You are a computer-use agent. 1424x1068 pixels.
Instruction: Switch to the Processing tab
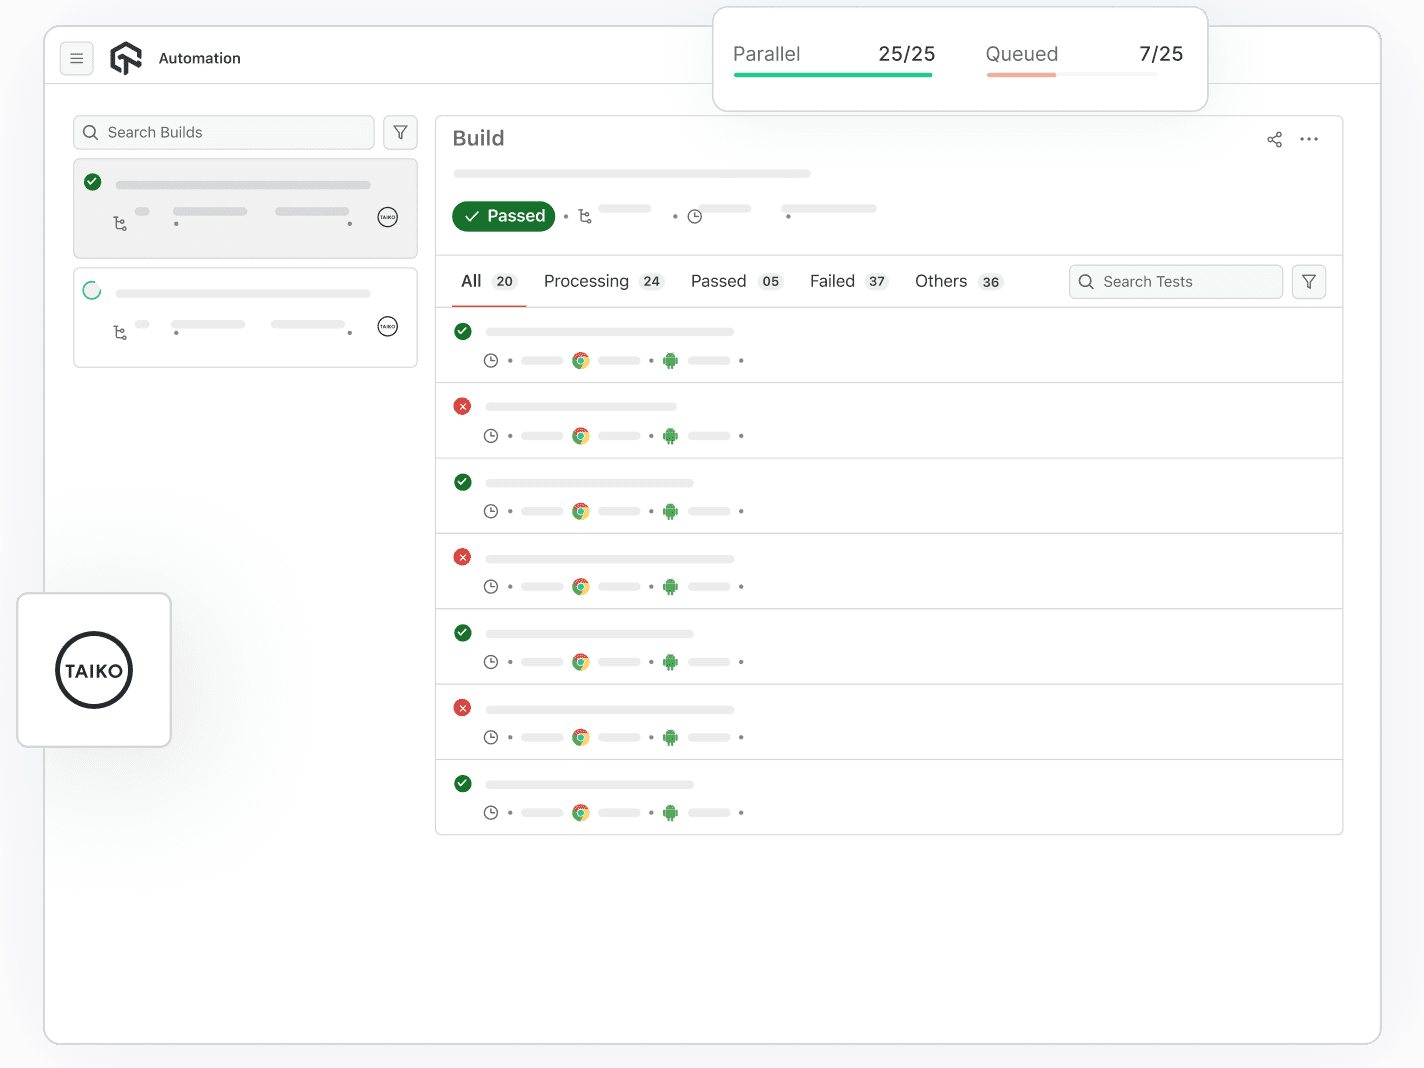pyautogui.click(x=586, y=281)
